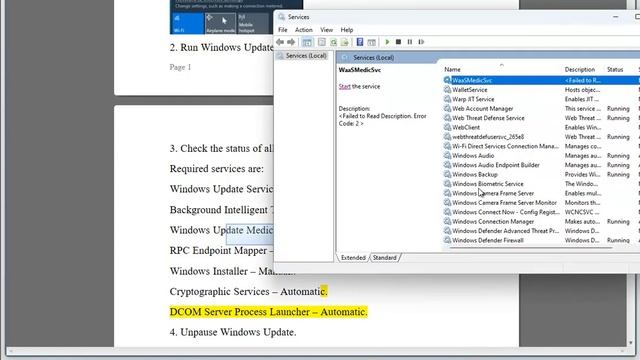Select the WalletService row

541,90
